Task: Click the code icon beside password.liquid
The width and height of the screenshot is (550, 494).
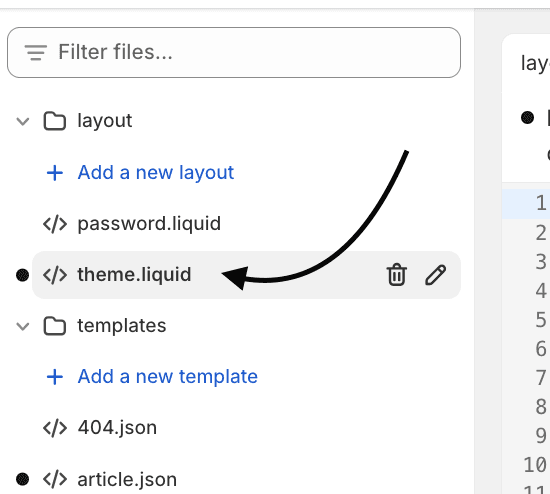Action: [x=55, y=224]
